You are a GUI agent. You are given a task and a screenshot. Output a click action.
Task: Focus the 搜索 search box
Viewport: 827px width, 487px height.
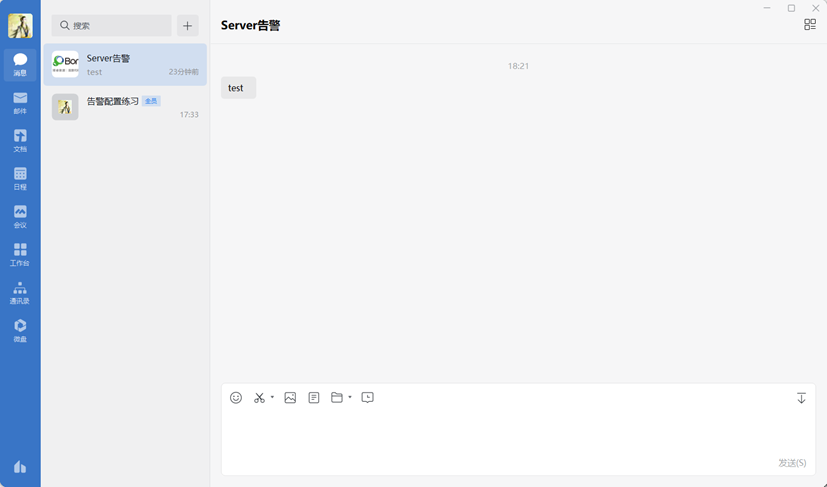point(111,25)
